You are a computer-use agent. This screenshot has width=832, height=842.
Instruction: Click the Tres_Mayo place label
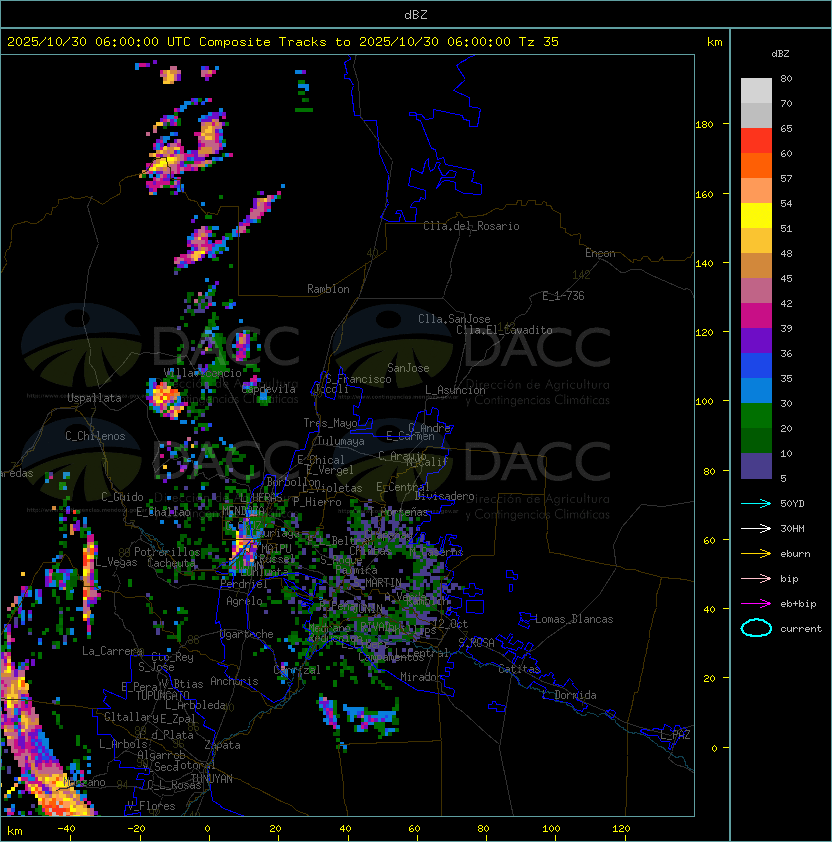pos(330,423)
